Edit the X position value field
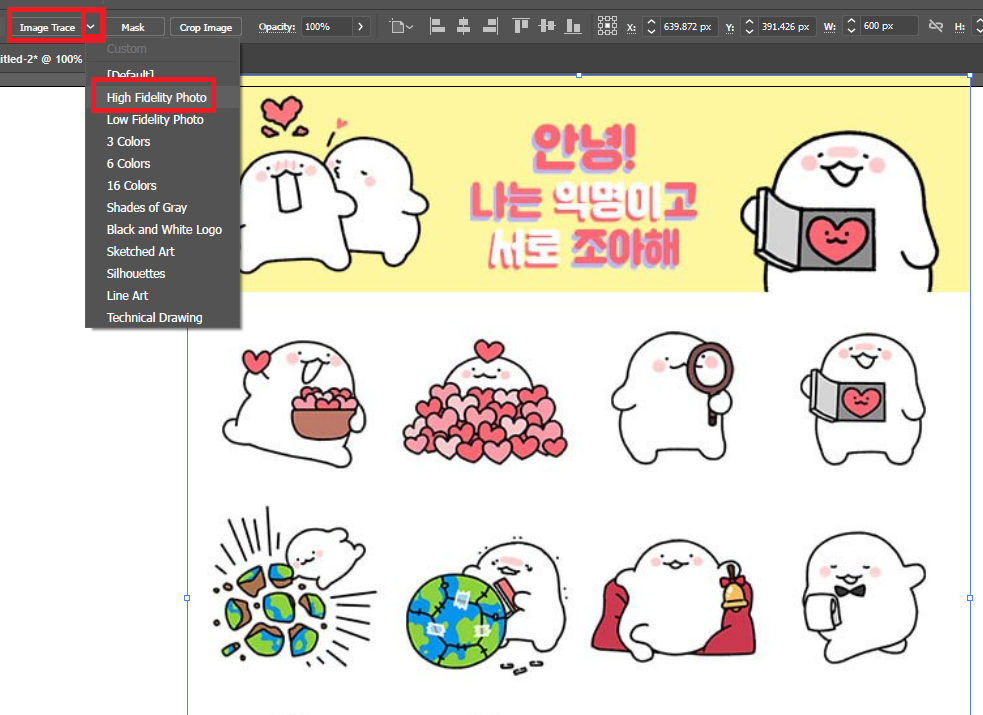 tap(688, 27)
